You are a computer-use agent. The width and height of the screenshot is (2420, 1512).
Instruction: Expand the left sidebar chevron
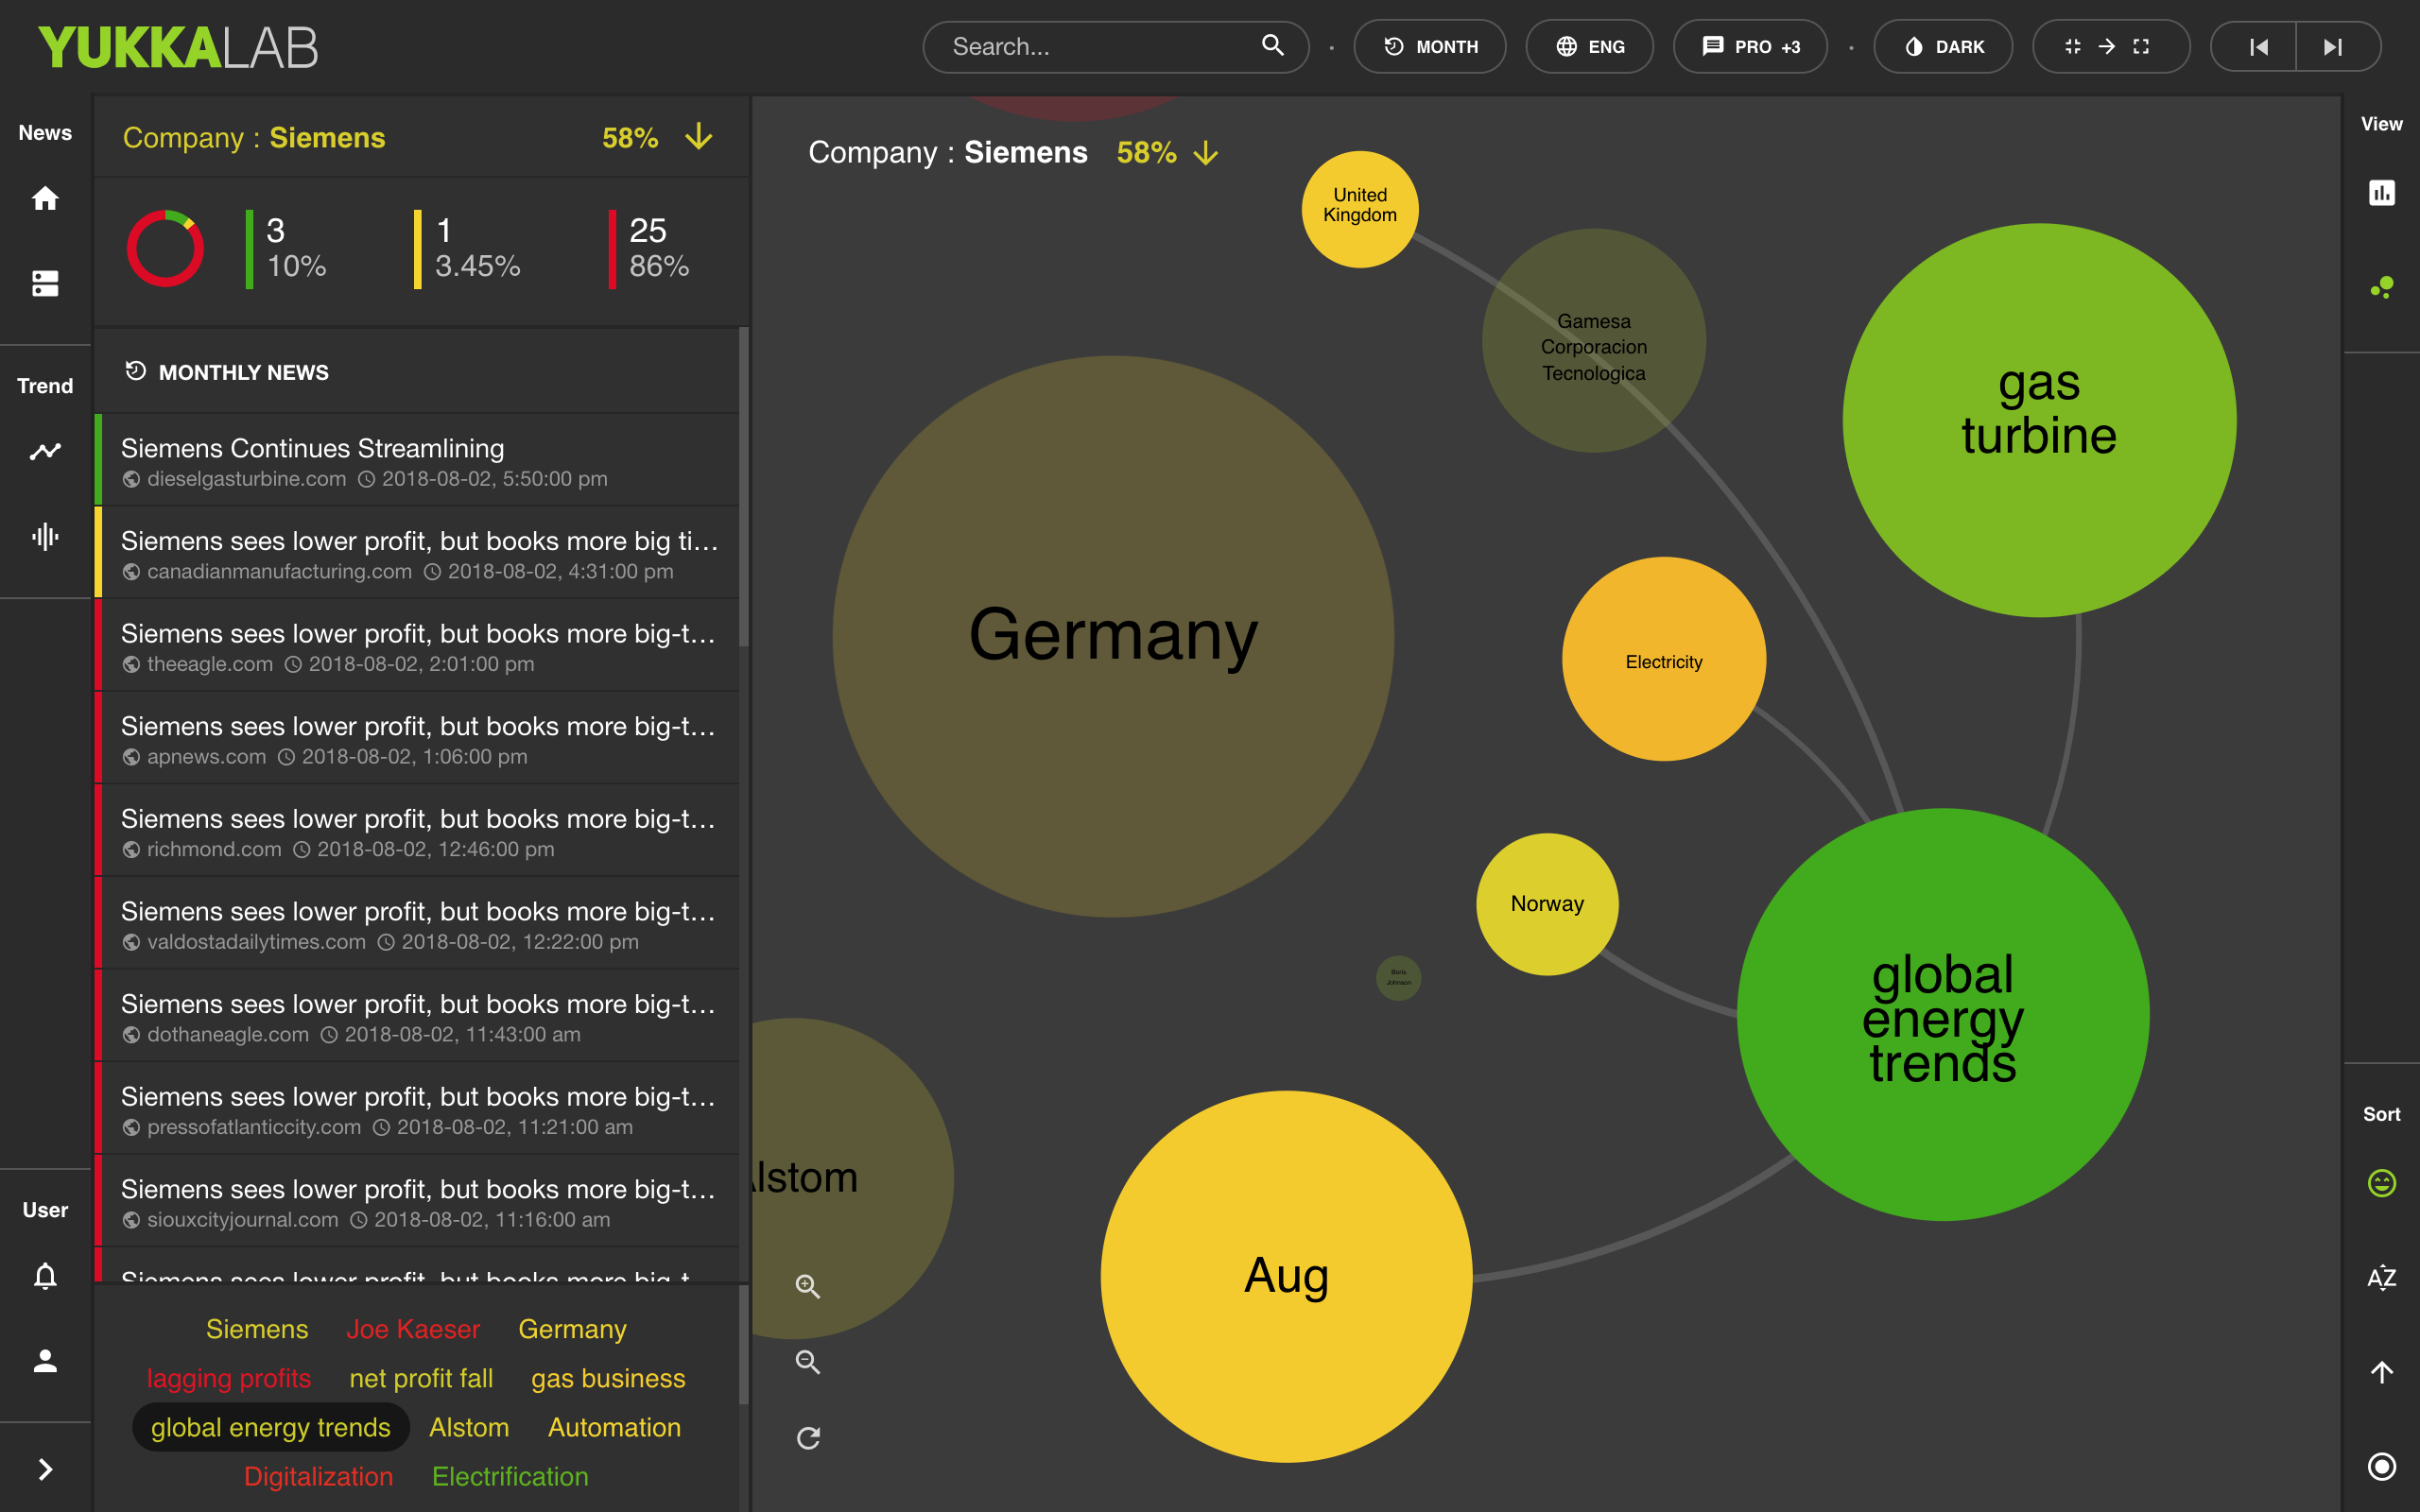tap(45, 1469)
